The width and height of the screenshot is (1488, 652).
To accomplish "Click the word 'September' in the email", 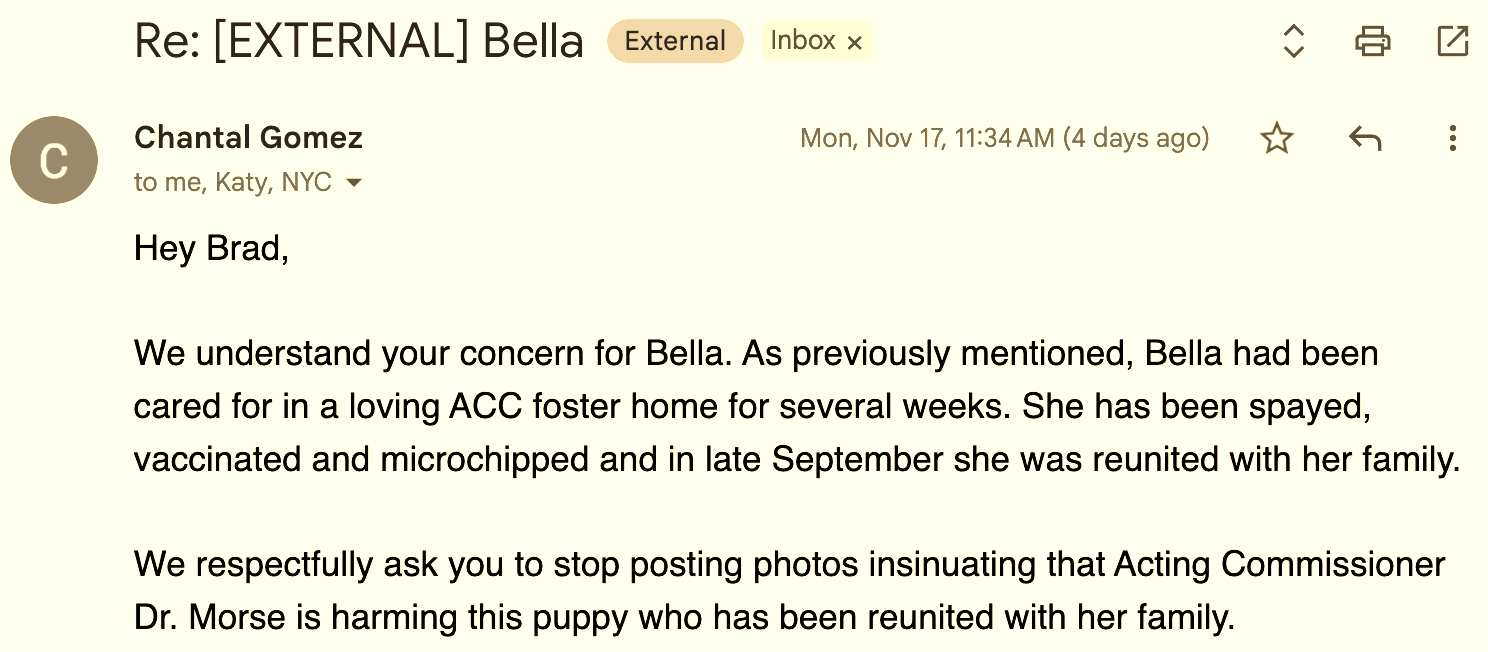I will point(857,459).
